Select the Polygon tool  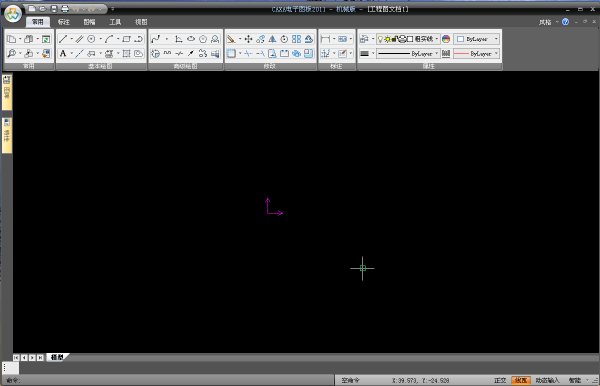203,39
